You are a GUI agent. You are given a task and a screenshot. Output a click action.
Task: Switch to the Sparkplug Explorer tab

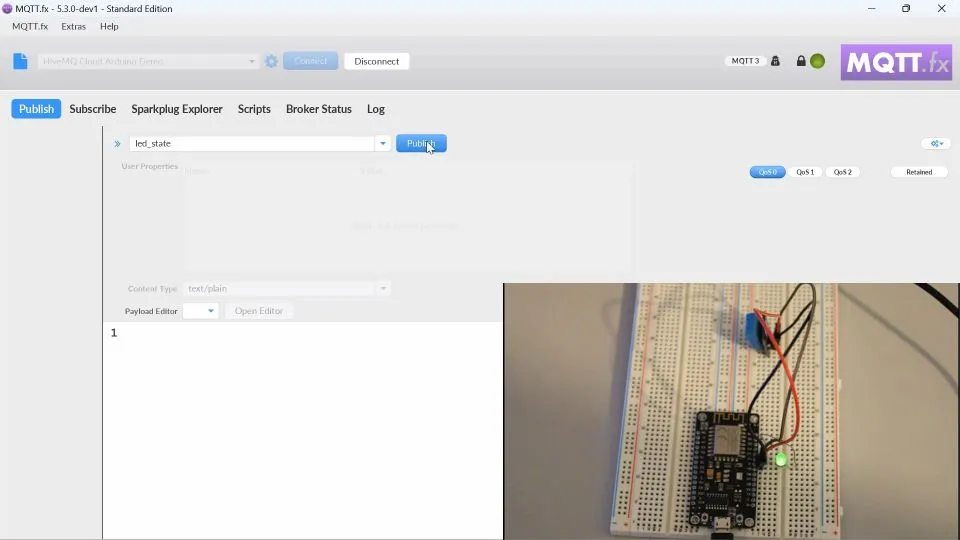click(177, 109)
